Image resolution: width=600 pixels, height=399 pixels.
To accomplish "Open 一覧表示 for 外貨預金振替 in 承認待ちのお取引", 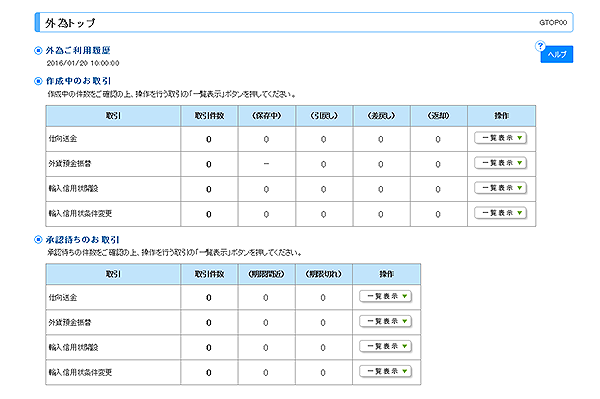I will pyautogui.click(x=385, y=321).
